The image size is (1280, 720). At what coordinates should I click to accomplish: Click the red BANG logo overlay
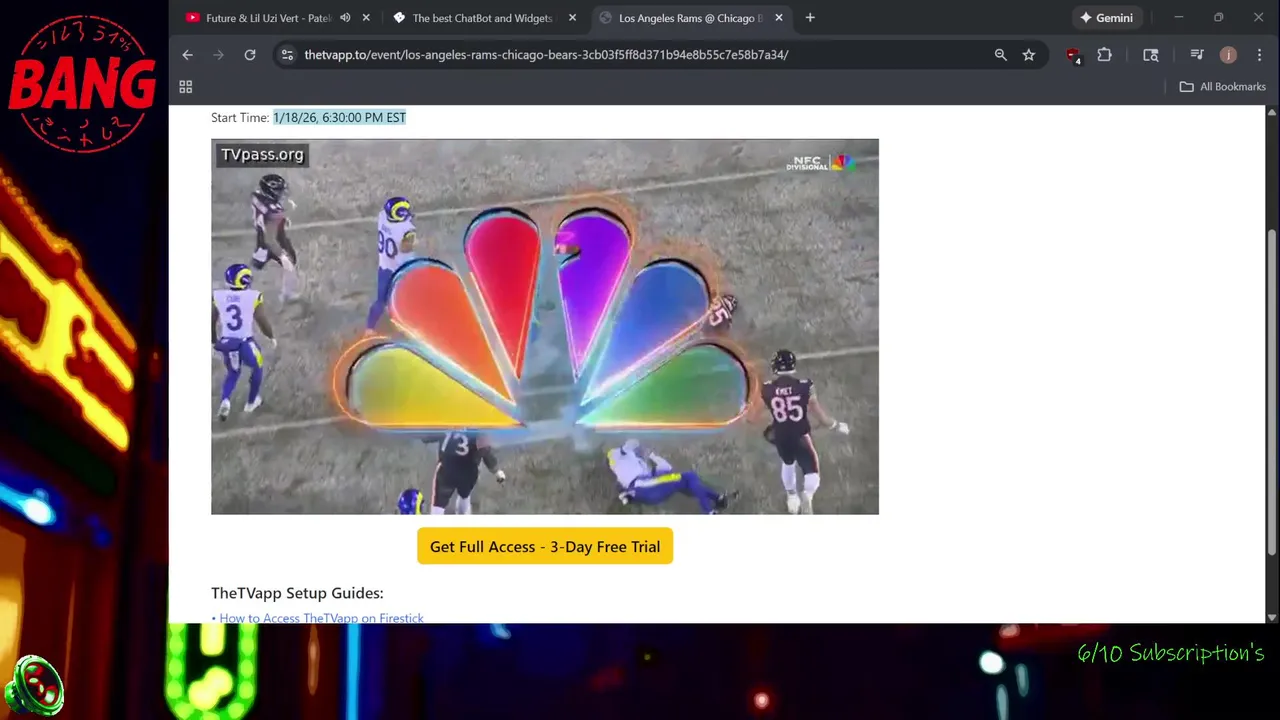83,84
